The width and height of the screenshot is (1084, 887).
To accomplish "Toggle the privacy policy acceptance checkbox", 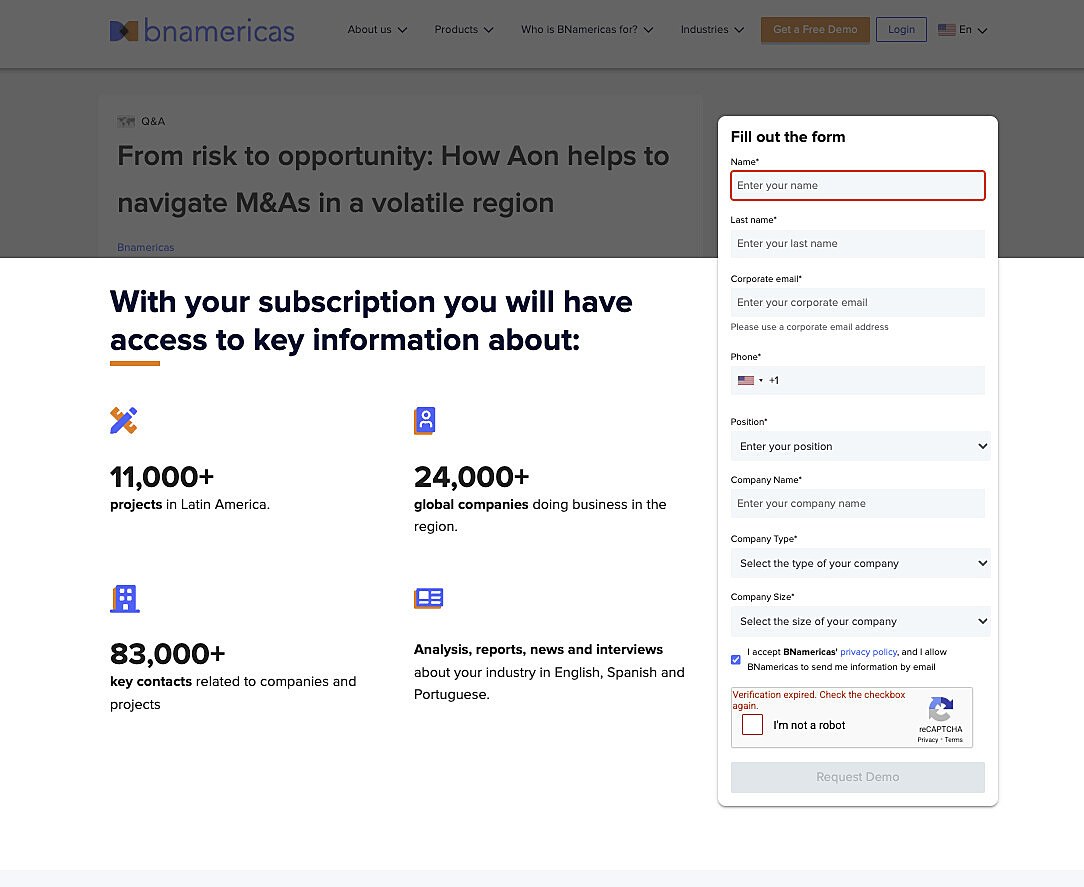I will 736,660.
